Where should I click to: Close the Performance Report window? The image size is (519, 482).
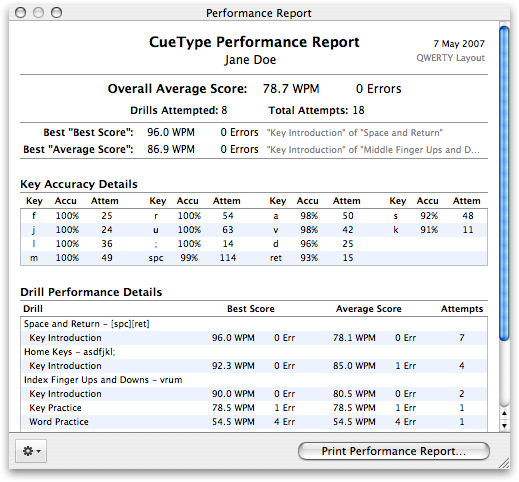(x=21, y=13)
